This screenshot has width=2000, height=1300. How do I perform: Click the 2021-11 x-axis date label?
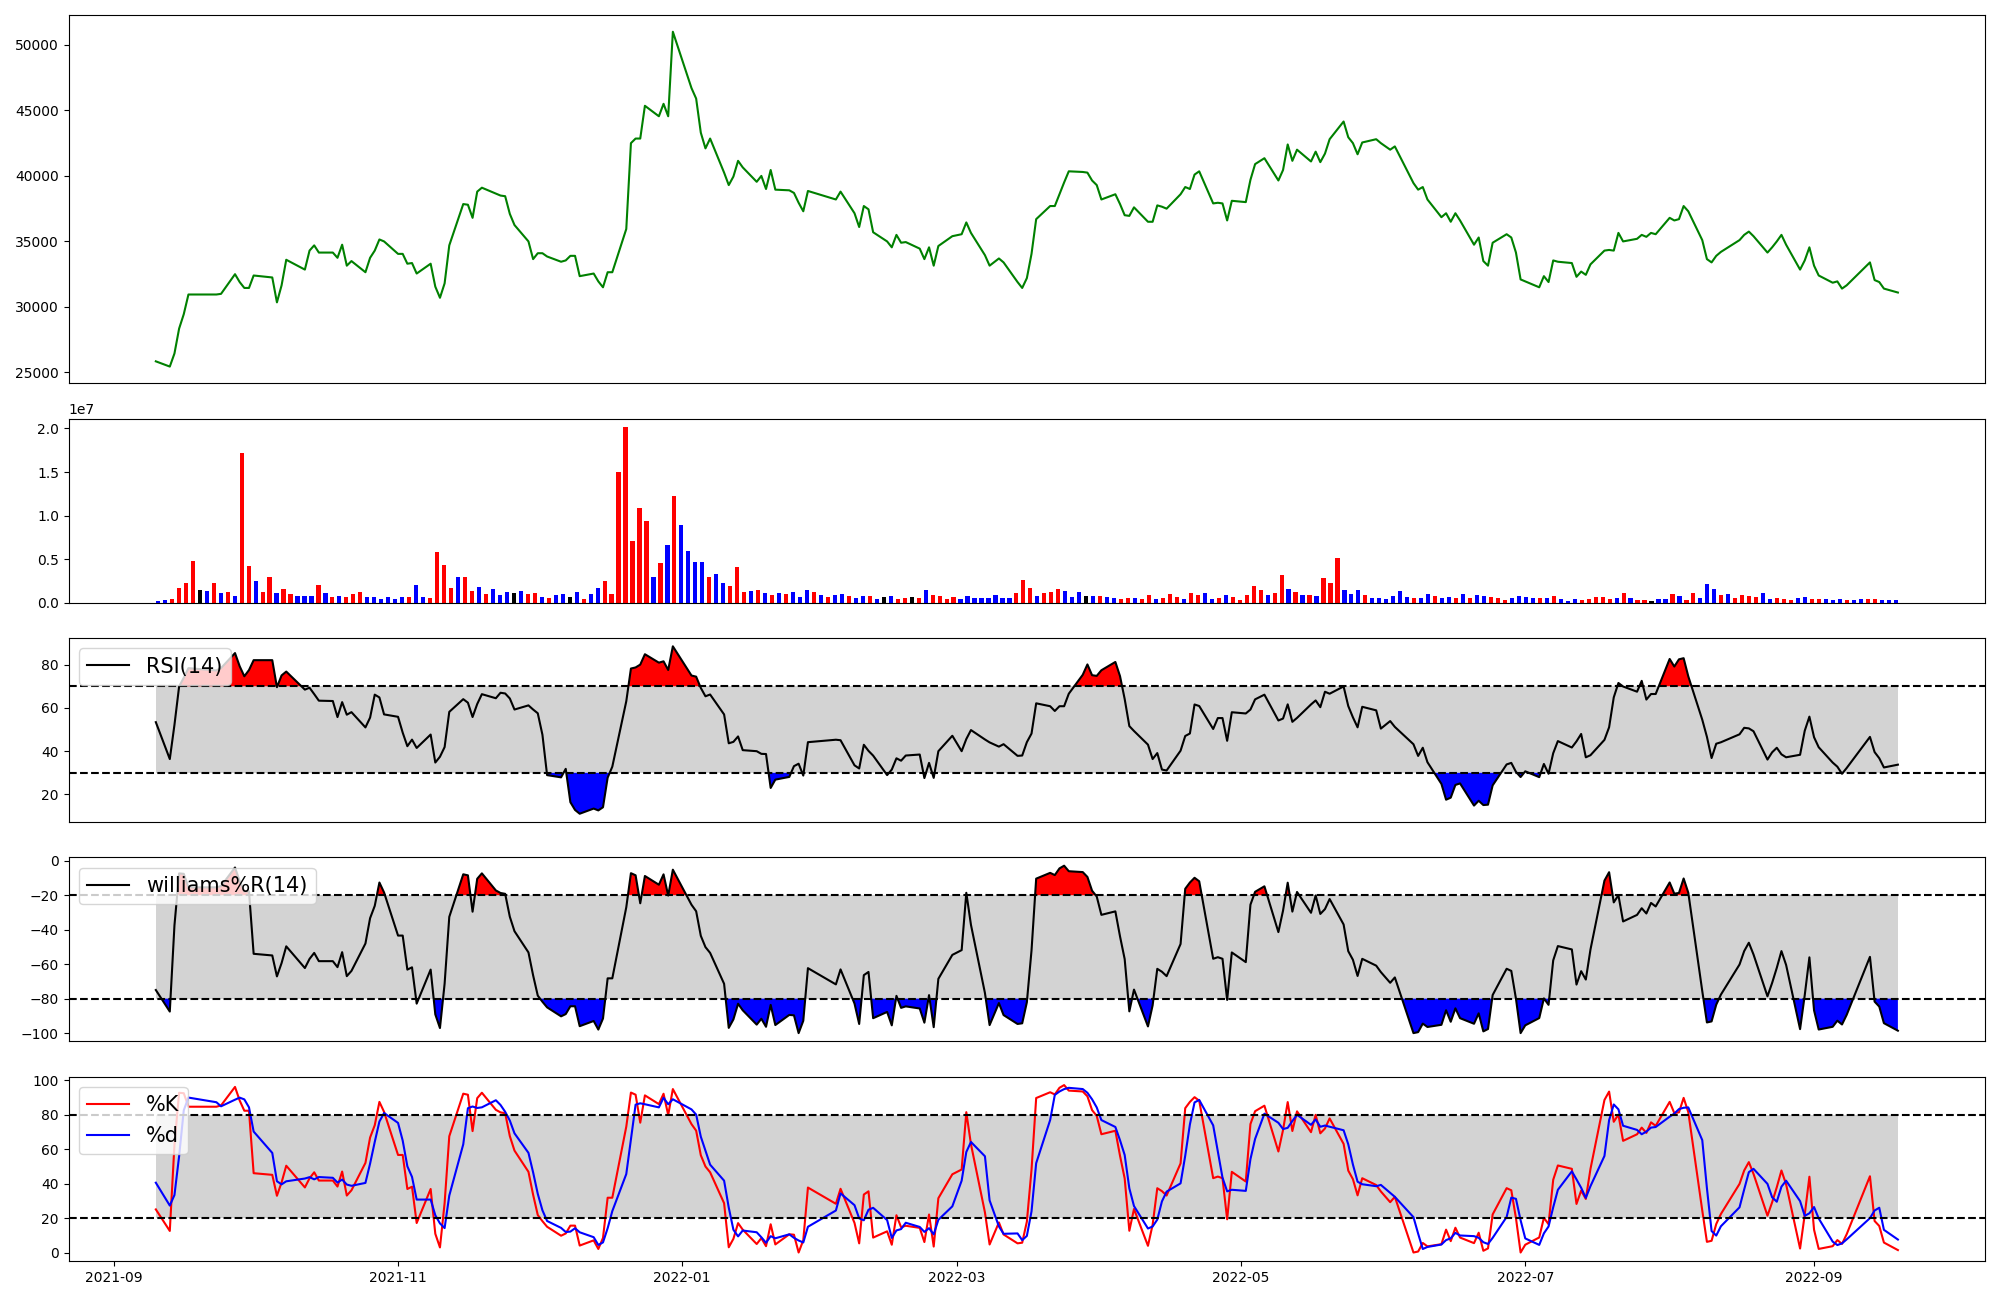398,1277
